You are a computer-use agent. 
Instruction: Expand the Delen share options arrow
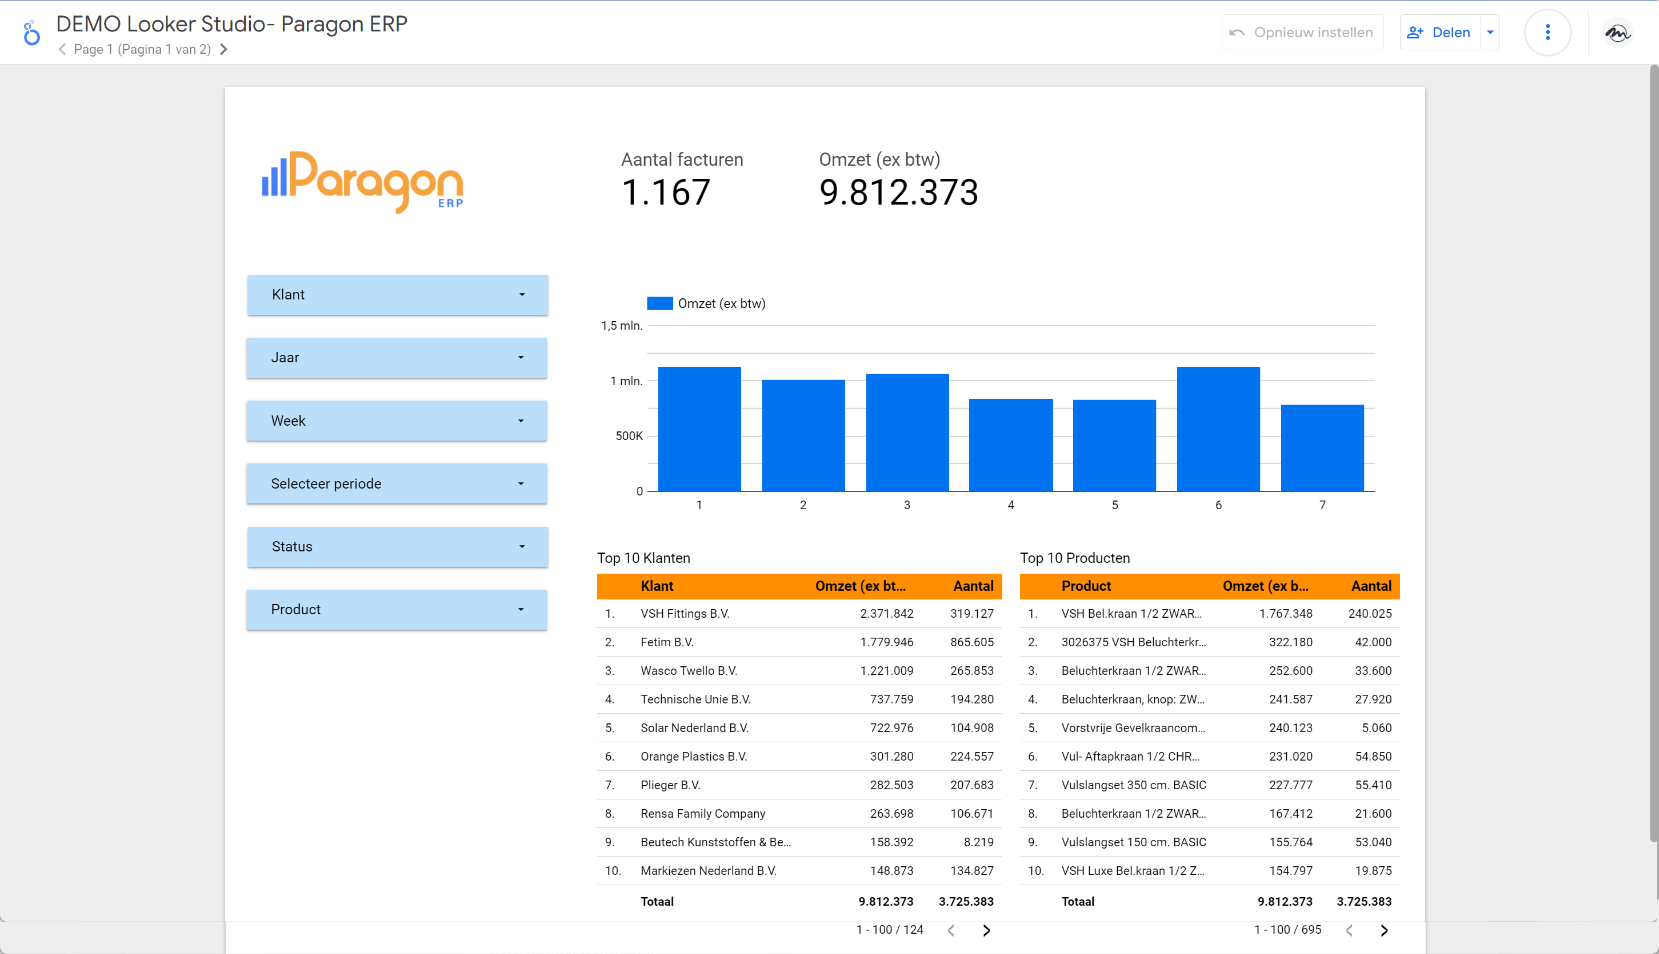pyautogui.click(x=1490, y=32)
